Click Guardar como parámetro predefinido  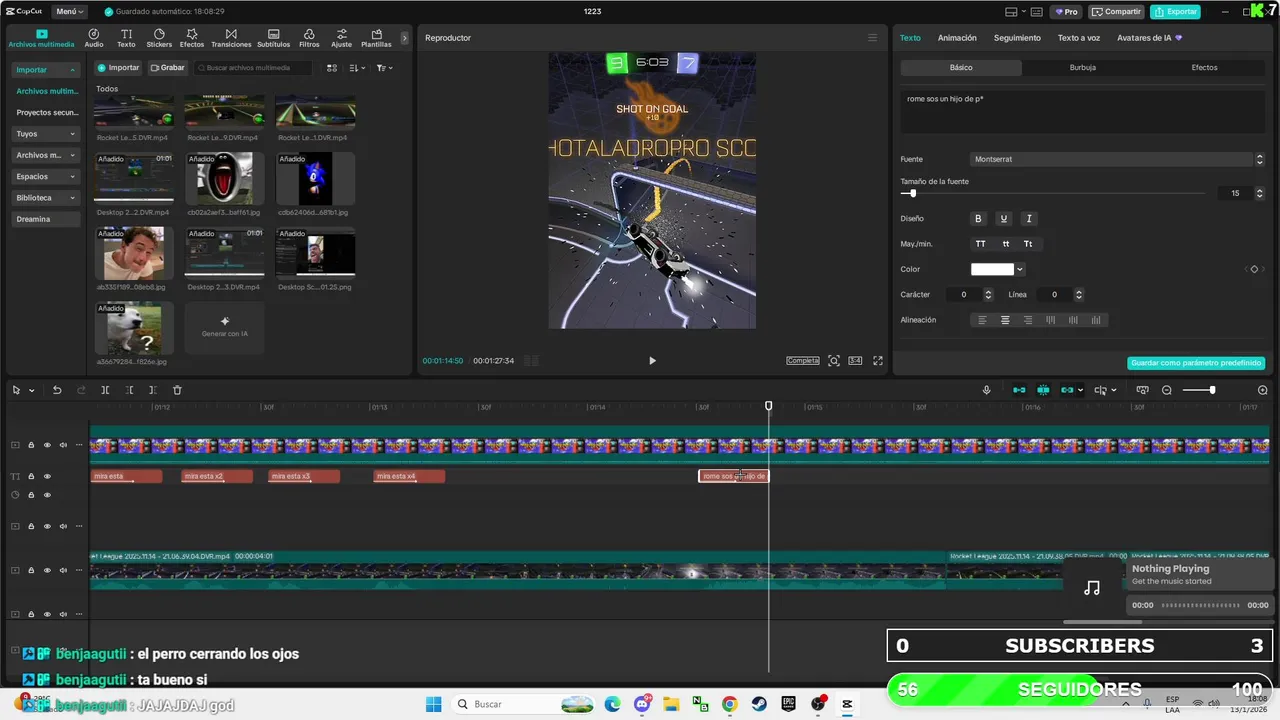pyautogui.click(x=1196, y=363)
